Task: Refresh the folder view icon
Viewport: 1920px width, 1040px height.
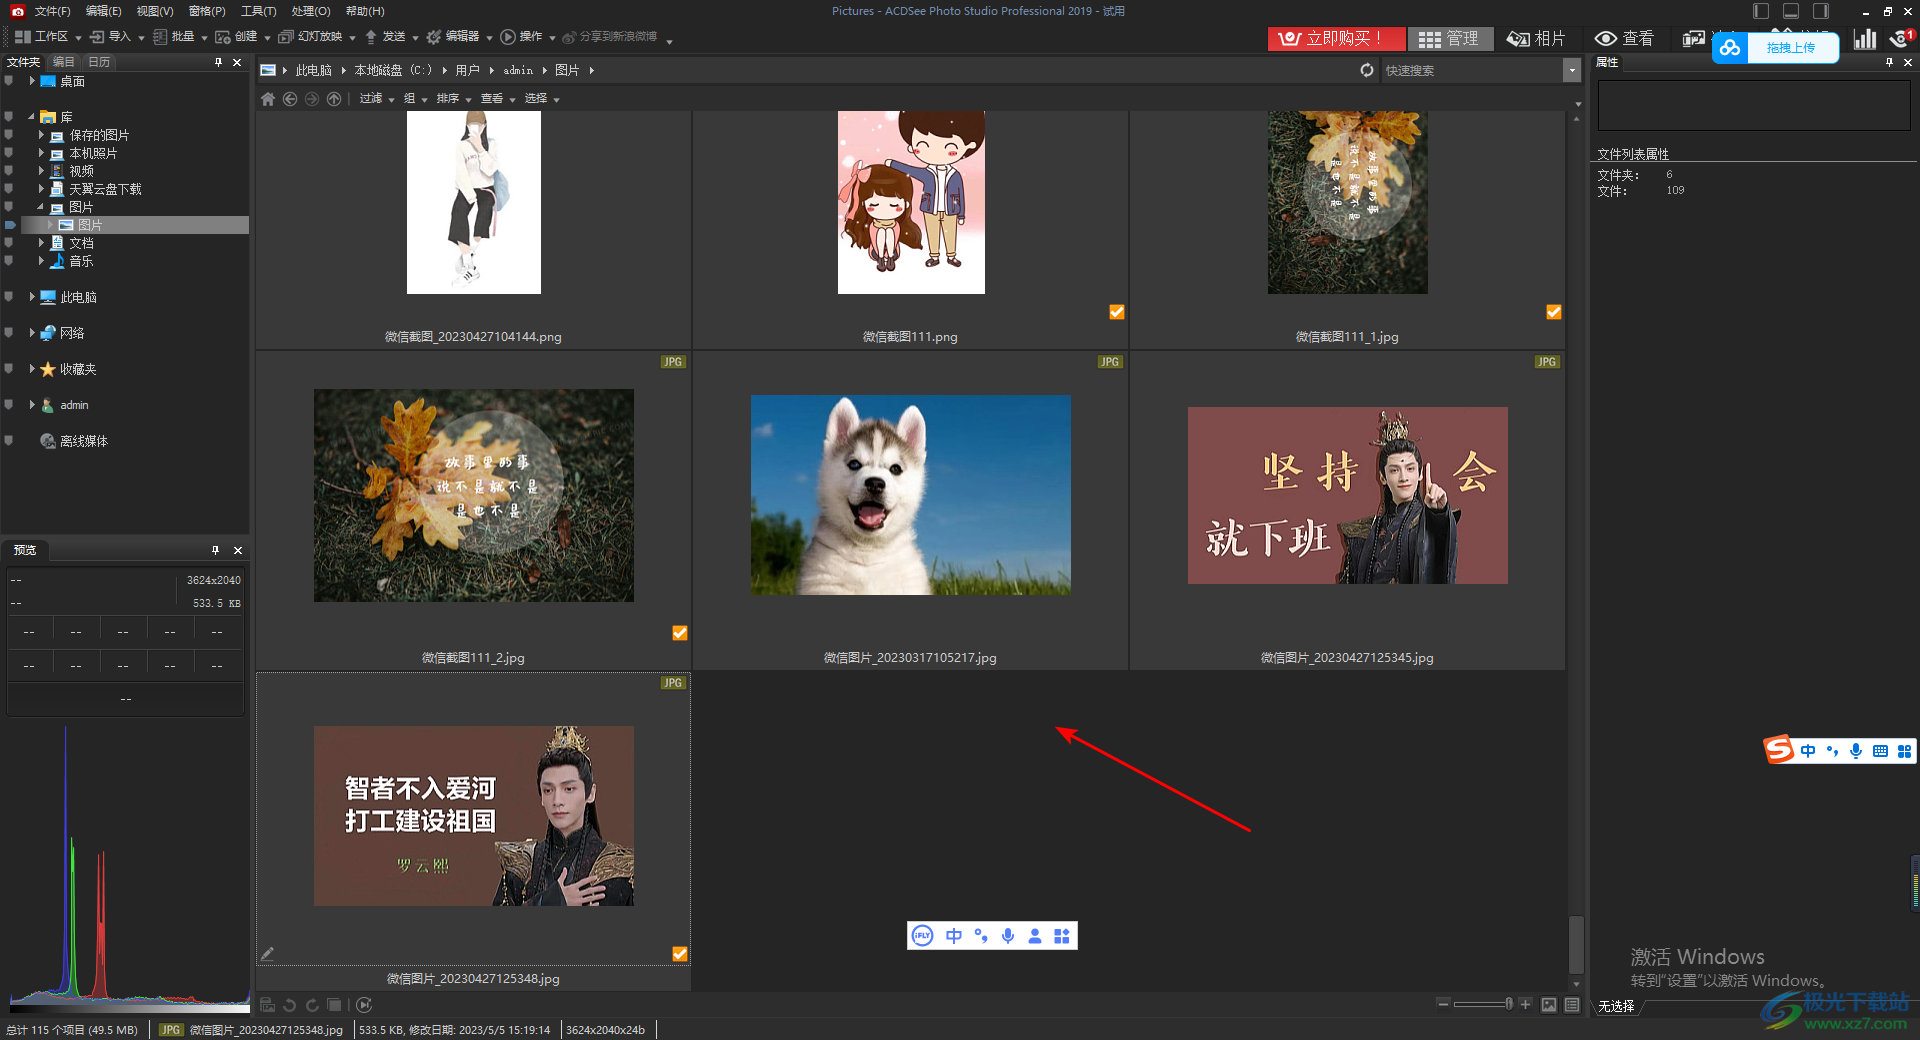Action: [x=1367, y=70]
